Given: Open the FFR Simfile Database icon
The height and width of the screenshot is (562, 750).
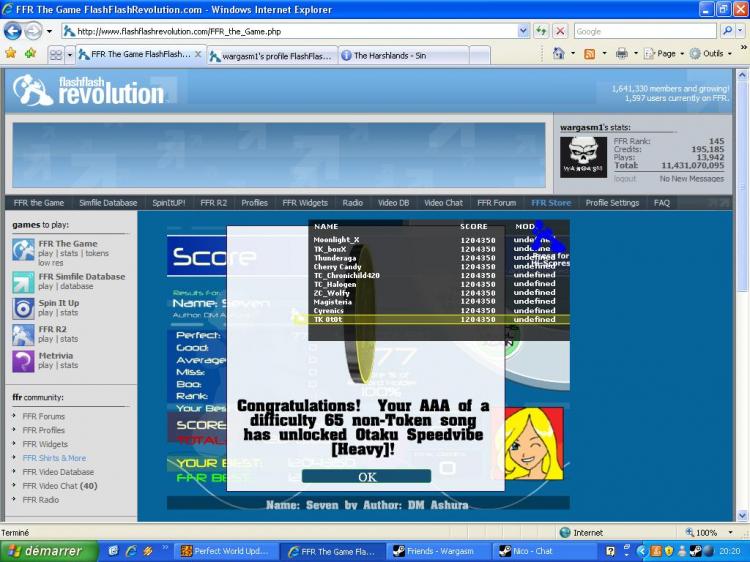Looking at the screenshot, I should click(x=23, y=282).
